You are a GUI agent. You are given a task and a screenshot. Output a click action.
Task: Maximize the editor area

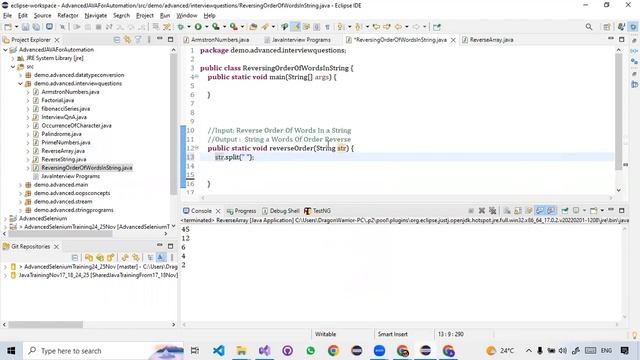click(x=622, y=40)
